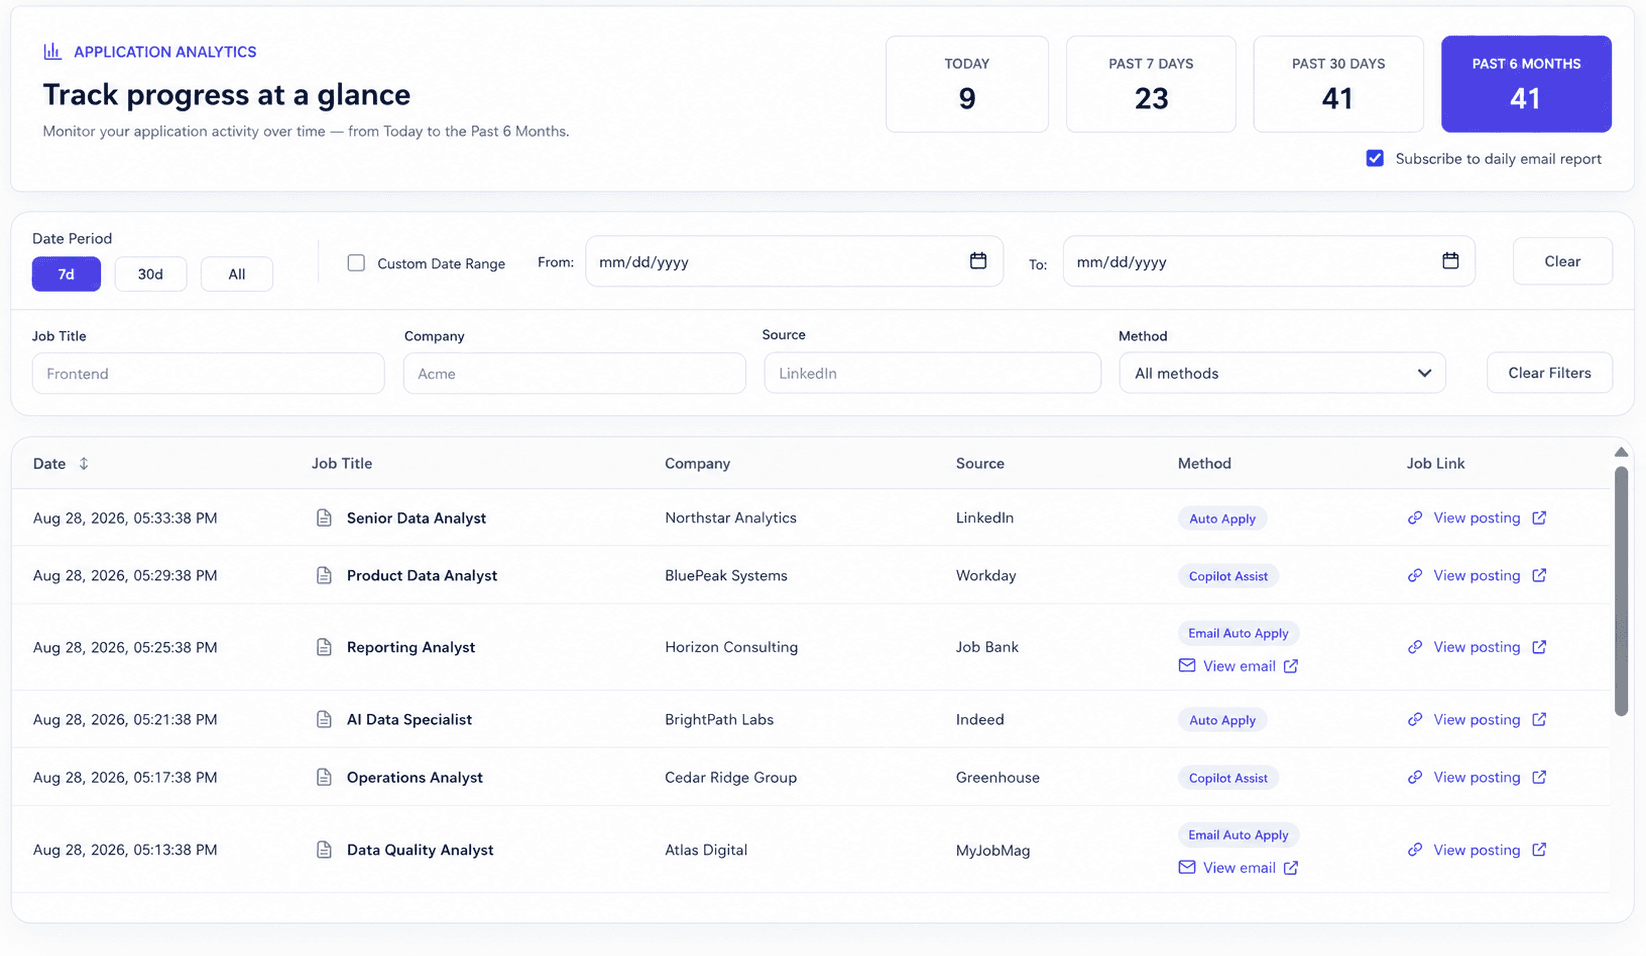
Task: Click the Date column sort arrows icon
Action: [x=84, y=463]
